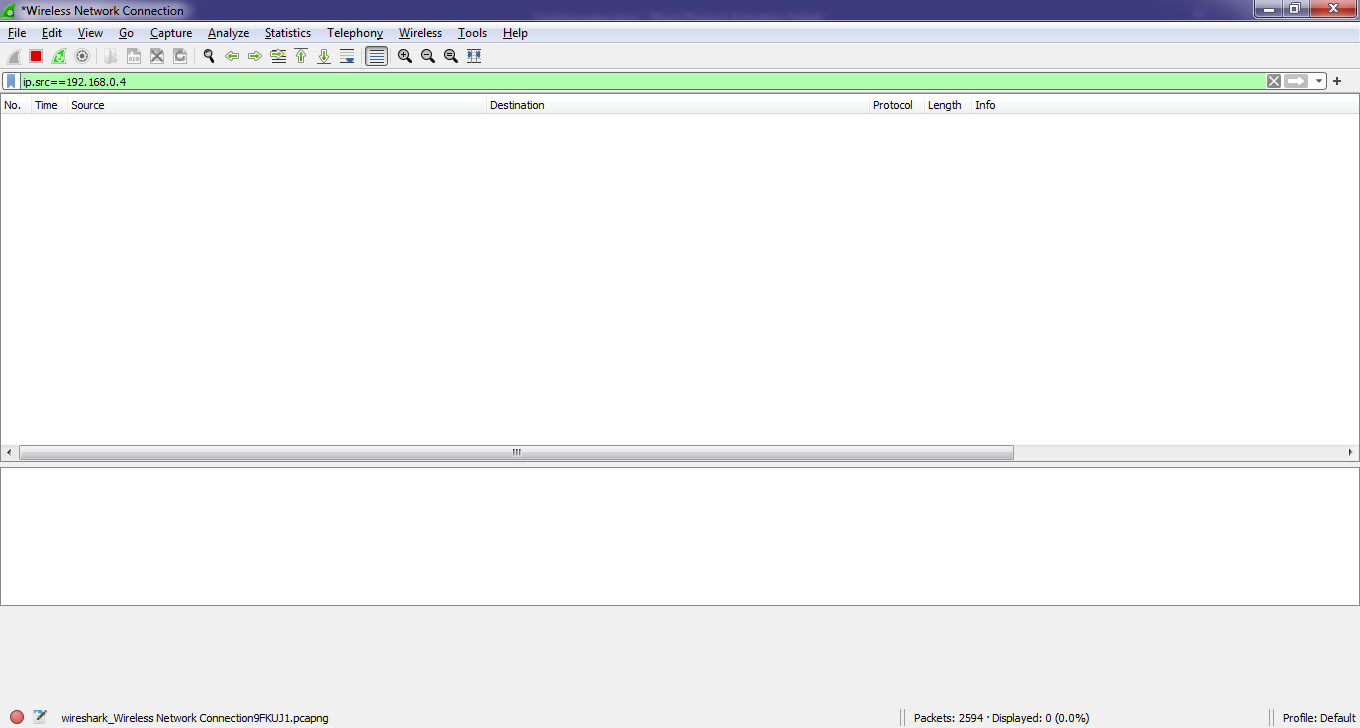
Task: Open the display filter bookmark menu
Action: [10, 81]
